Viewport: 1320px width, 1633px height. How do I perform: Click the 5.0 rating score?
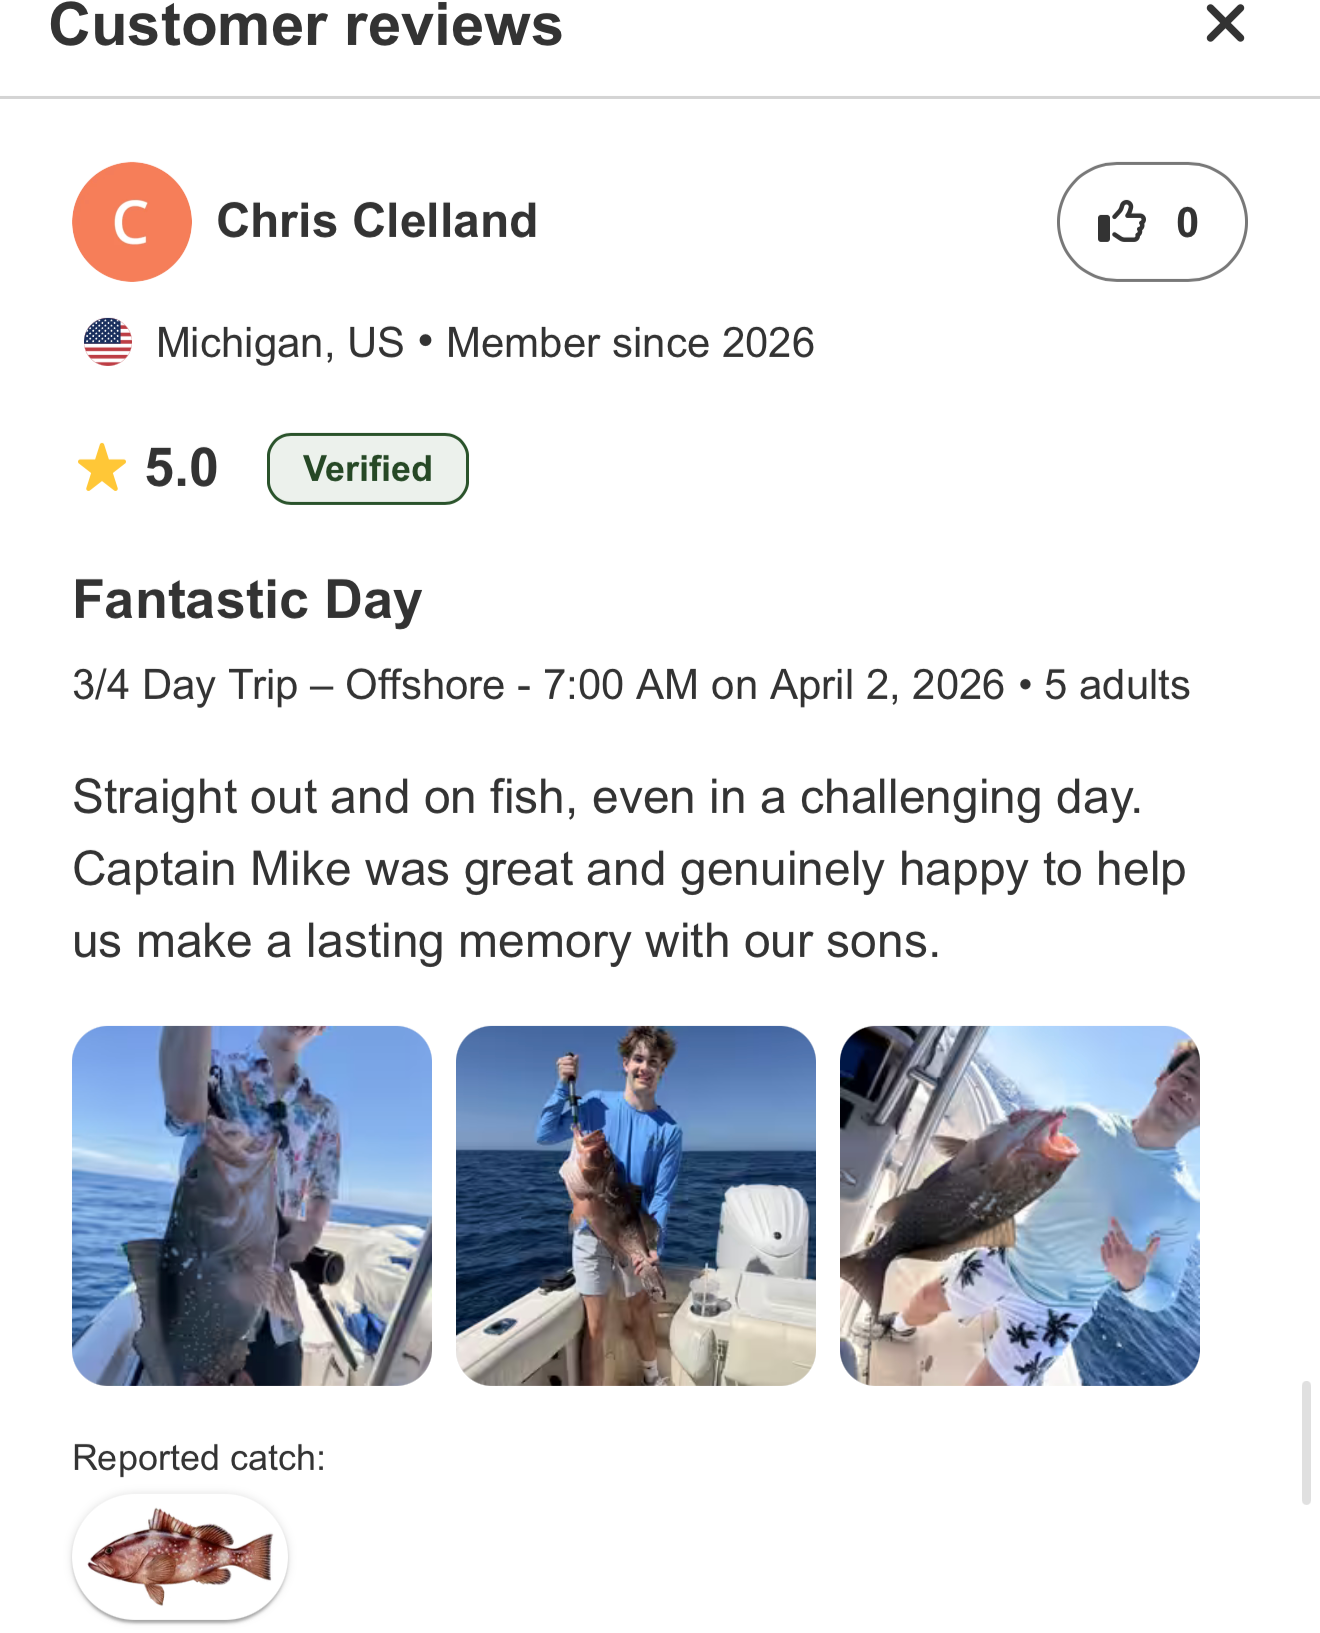coord(181,469)
